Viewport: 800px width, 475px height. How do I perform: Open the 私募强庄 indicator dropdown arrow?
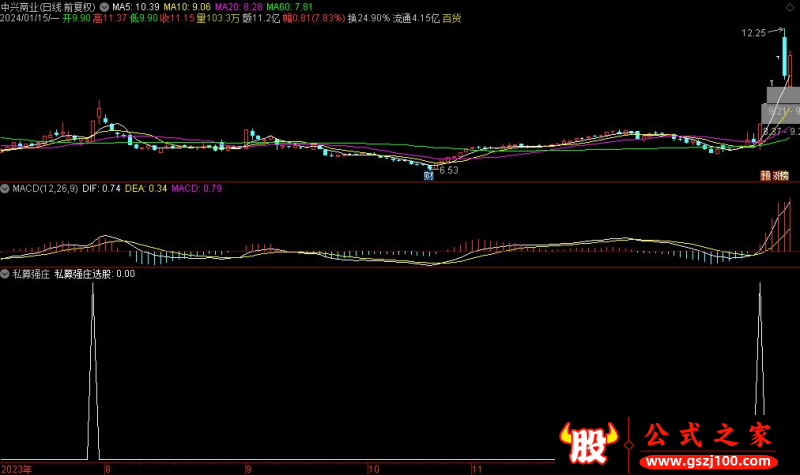click(6, 272)
